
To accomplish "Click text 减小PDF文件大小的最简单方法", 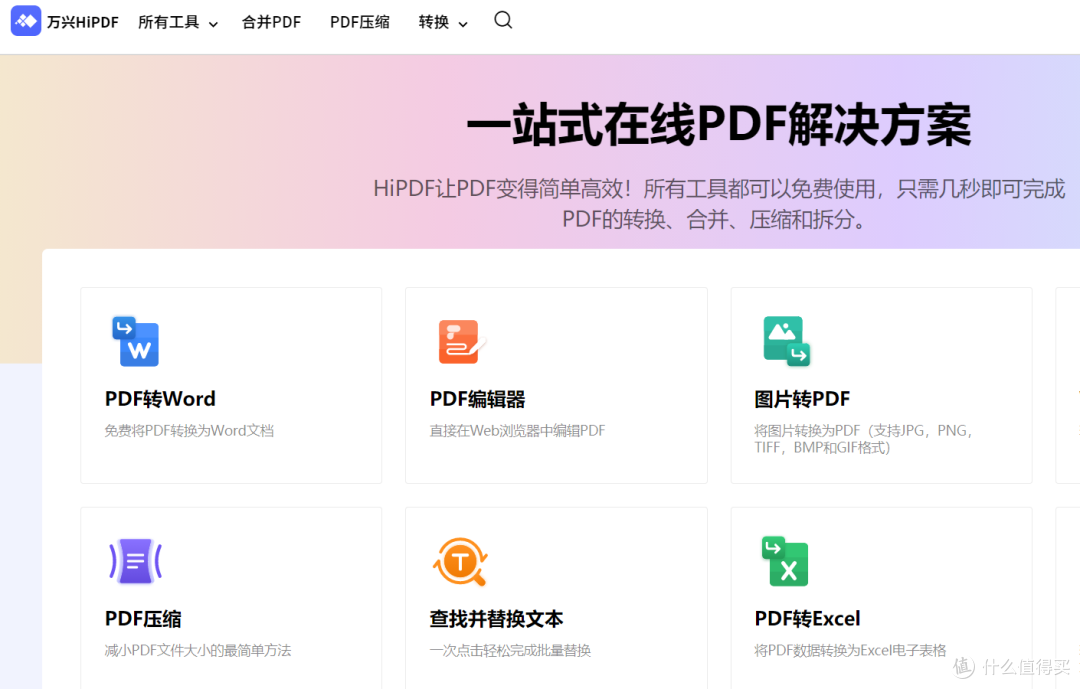I will pos(198,650).
